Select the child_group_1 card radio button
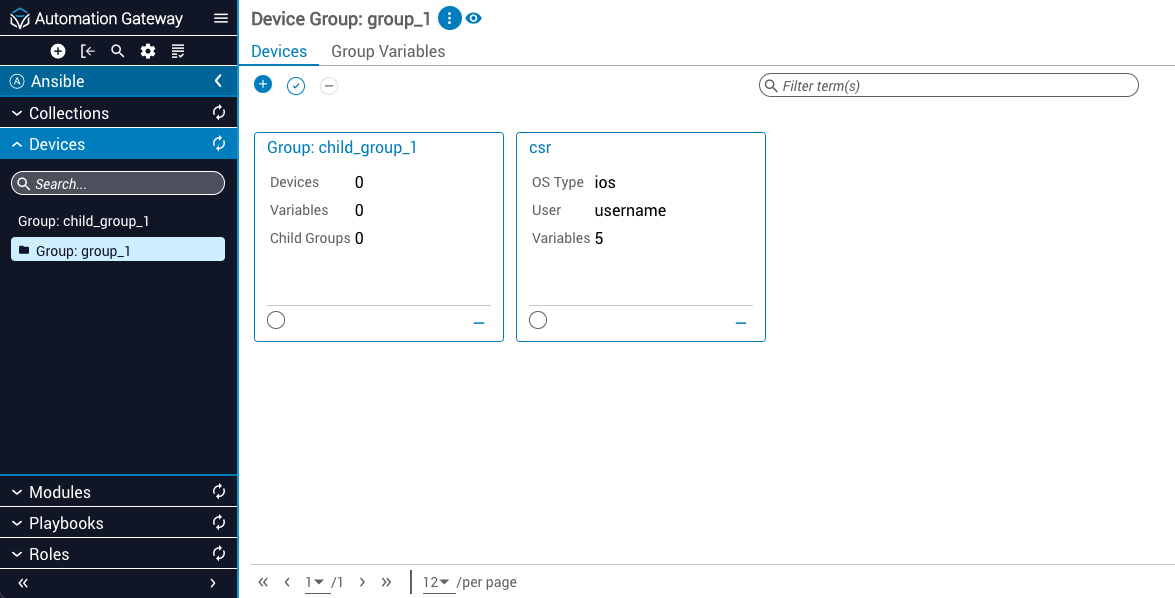Viewport: 1175px width, 598px height. coord(276,320)
